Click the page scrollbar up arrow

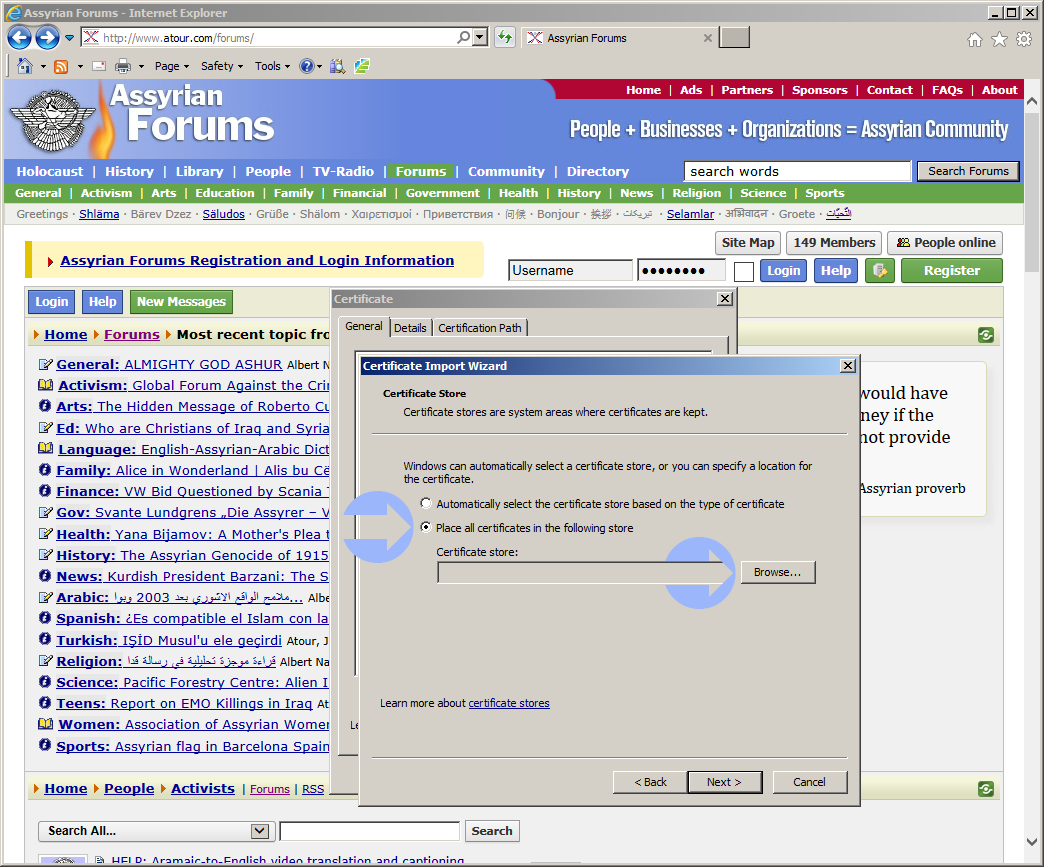1032,102
